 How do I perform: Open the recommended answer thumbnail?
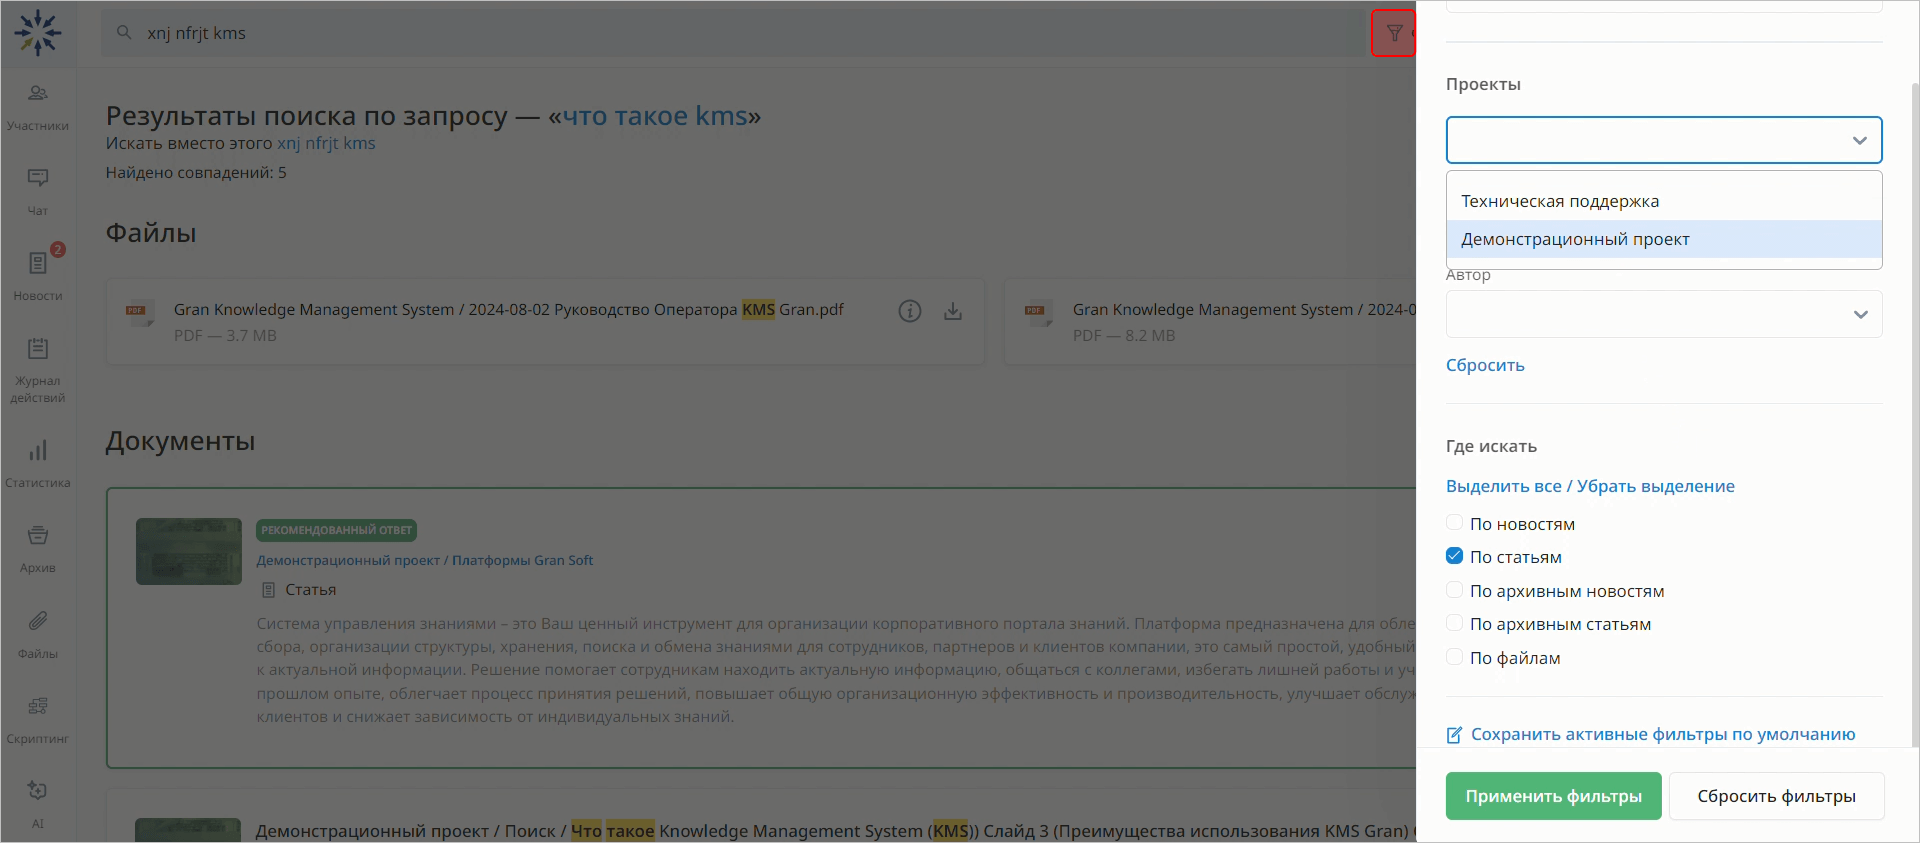pos(189,551)
